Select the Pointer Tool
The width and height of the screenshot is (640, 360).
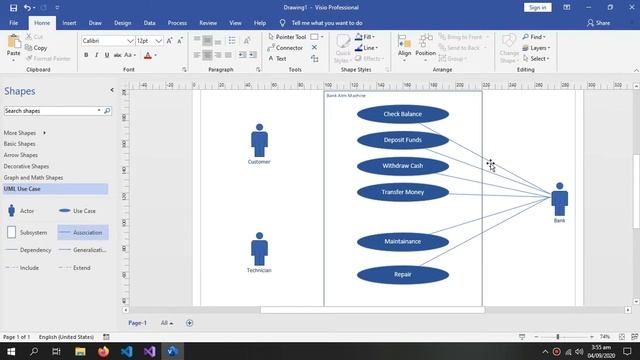[x=287, y=37]
